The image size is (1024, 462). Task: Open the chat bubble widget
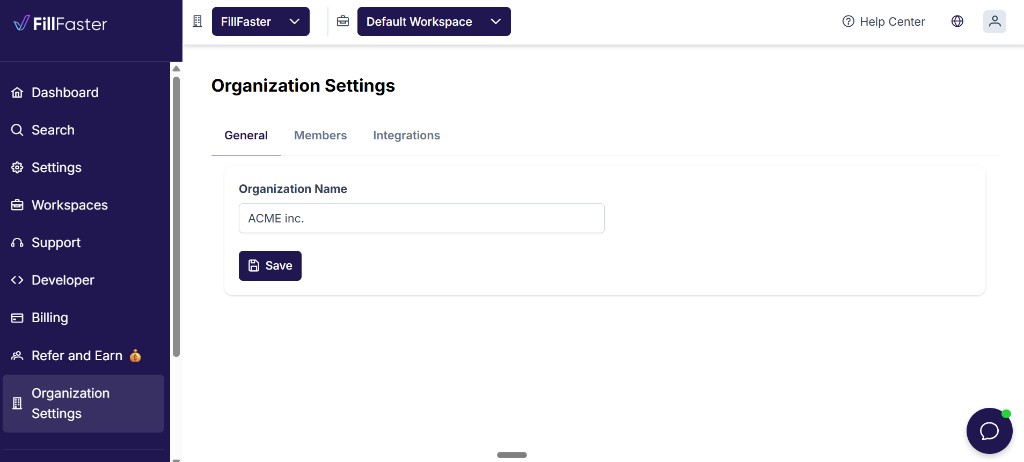pyautogui.click(x=989, y=431)
